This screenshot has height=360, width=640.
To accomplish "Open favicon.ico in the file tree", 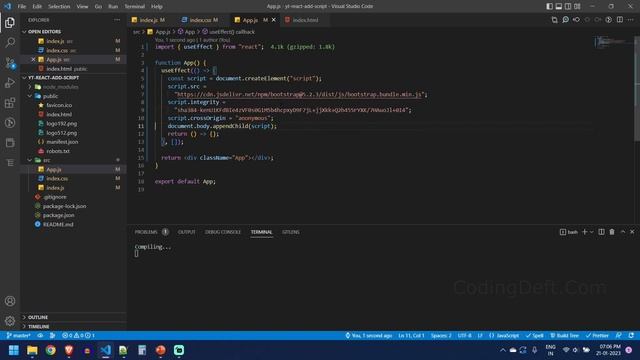I will [x=59, y=105].
